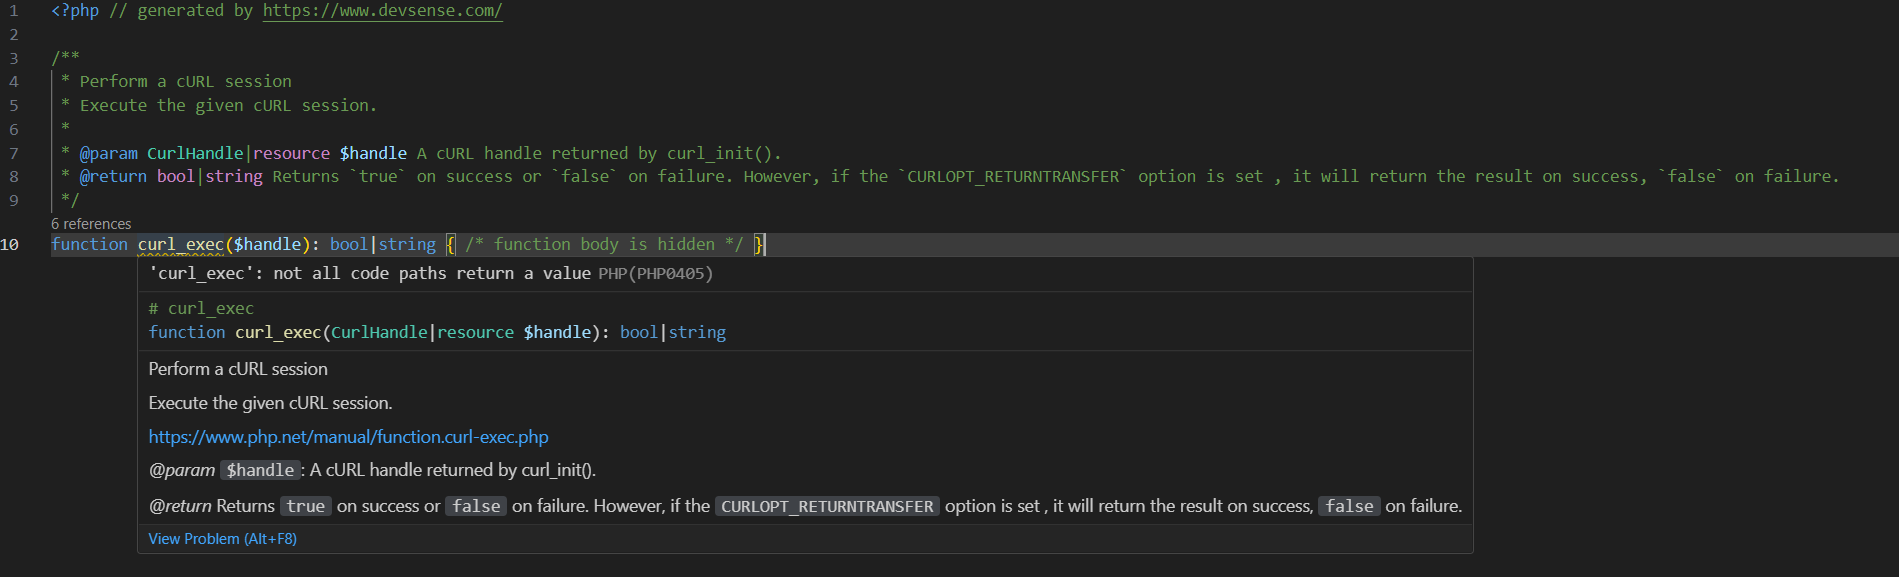Click curl_exec function name on line 10
The width and height of the screenshot is (1899, 577).
pos(180,245)
